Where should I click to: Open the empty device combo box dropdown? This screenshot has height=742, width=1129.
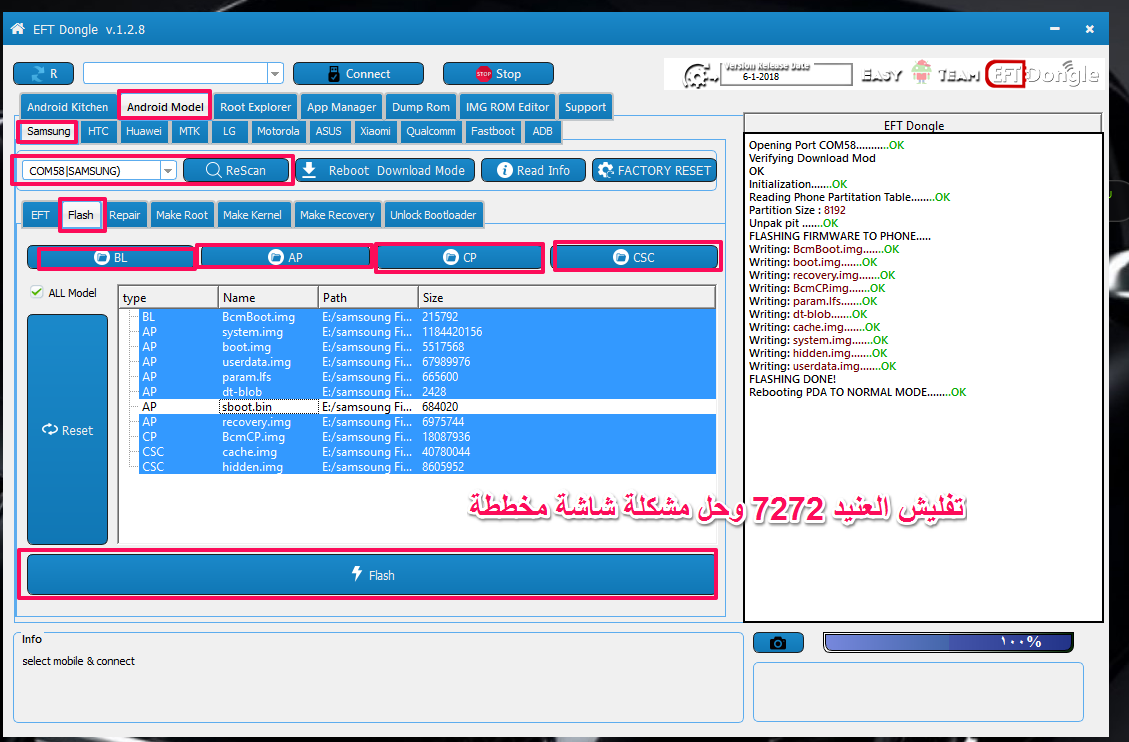click(x=275, y=73)
